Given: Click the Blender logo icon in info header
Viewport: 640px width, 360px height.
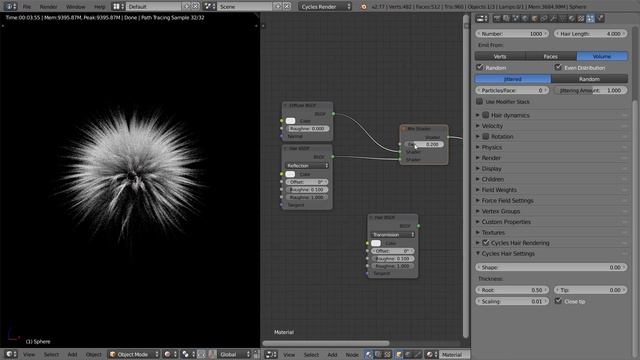Looking at the screenshot, I should 363,7.
